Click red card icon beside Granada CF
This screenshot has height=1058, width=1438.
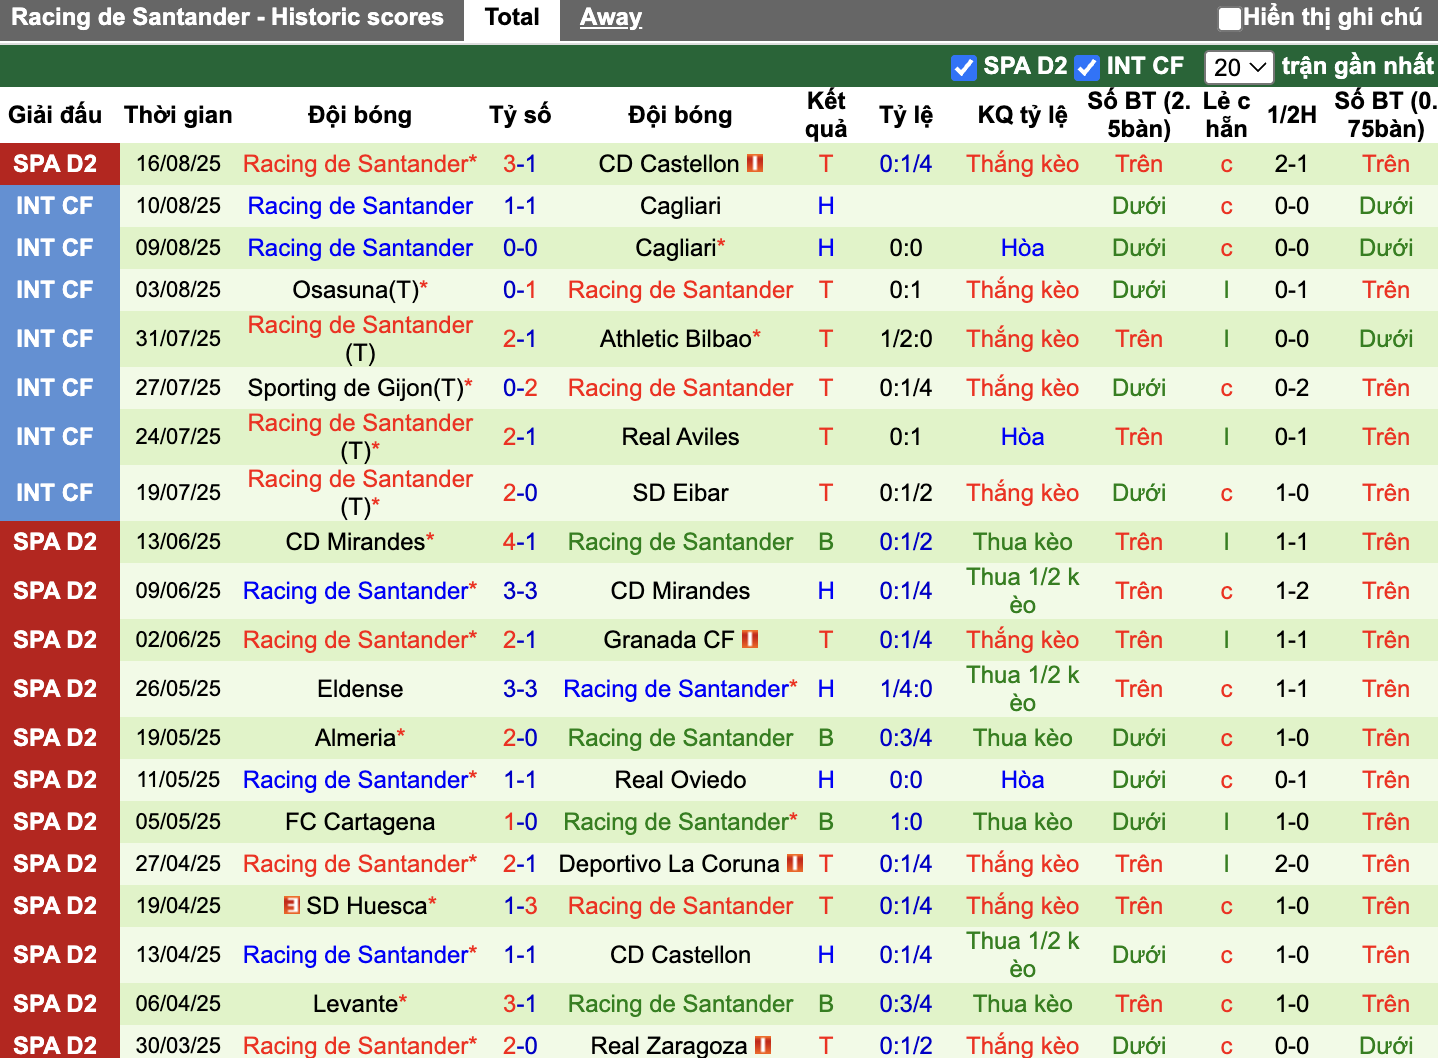point(750,639)
